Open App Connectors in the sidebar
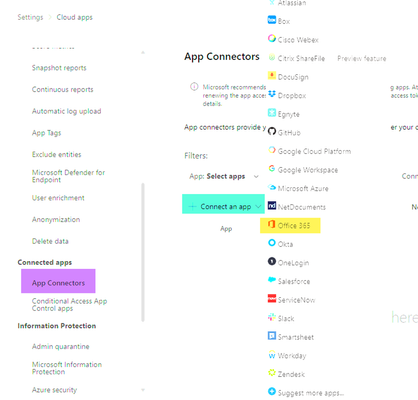 58,283
